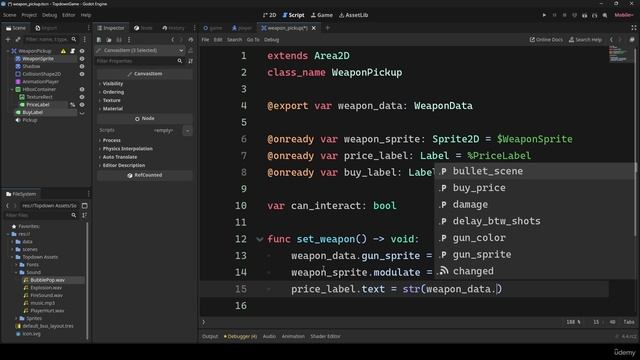Click the Filter Properties input field
This screenshot has width=640, height=360.
coord(139,61)
